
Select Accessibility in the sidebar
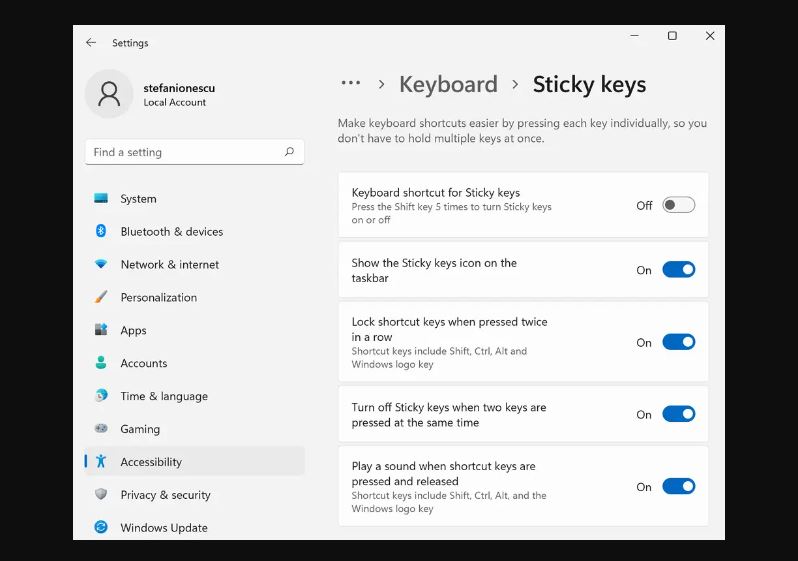point(195,461)
